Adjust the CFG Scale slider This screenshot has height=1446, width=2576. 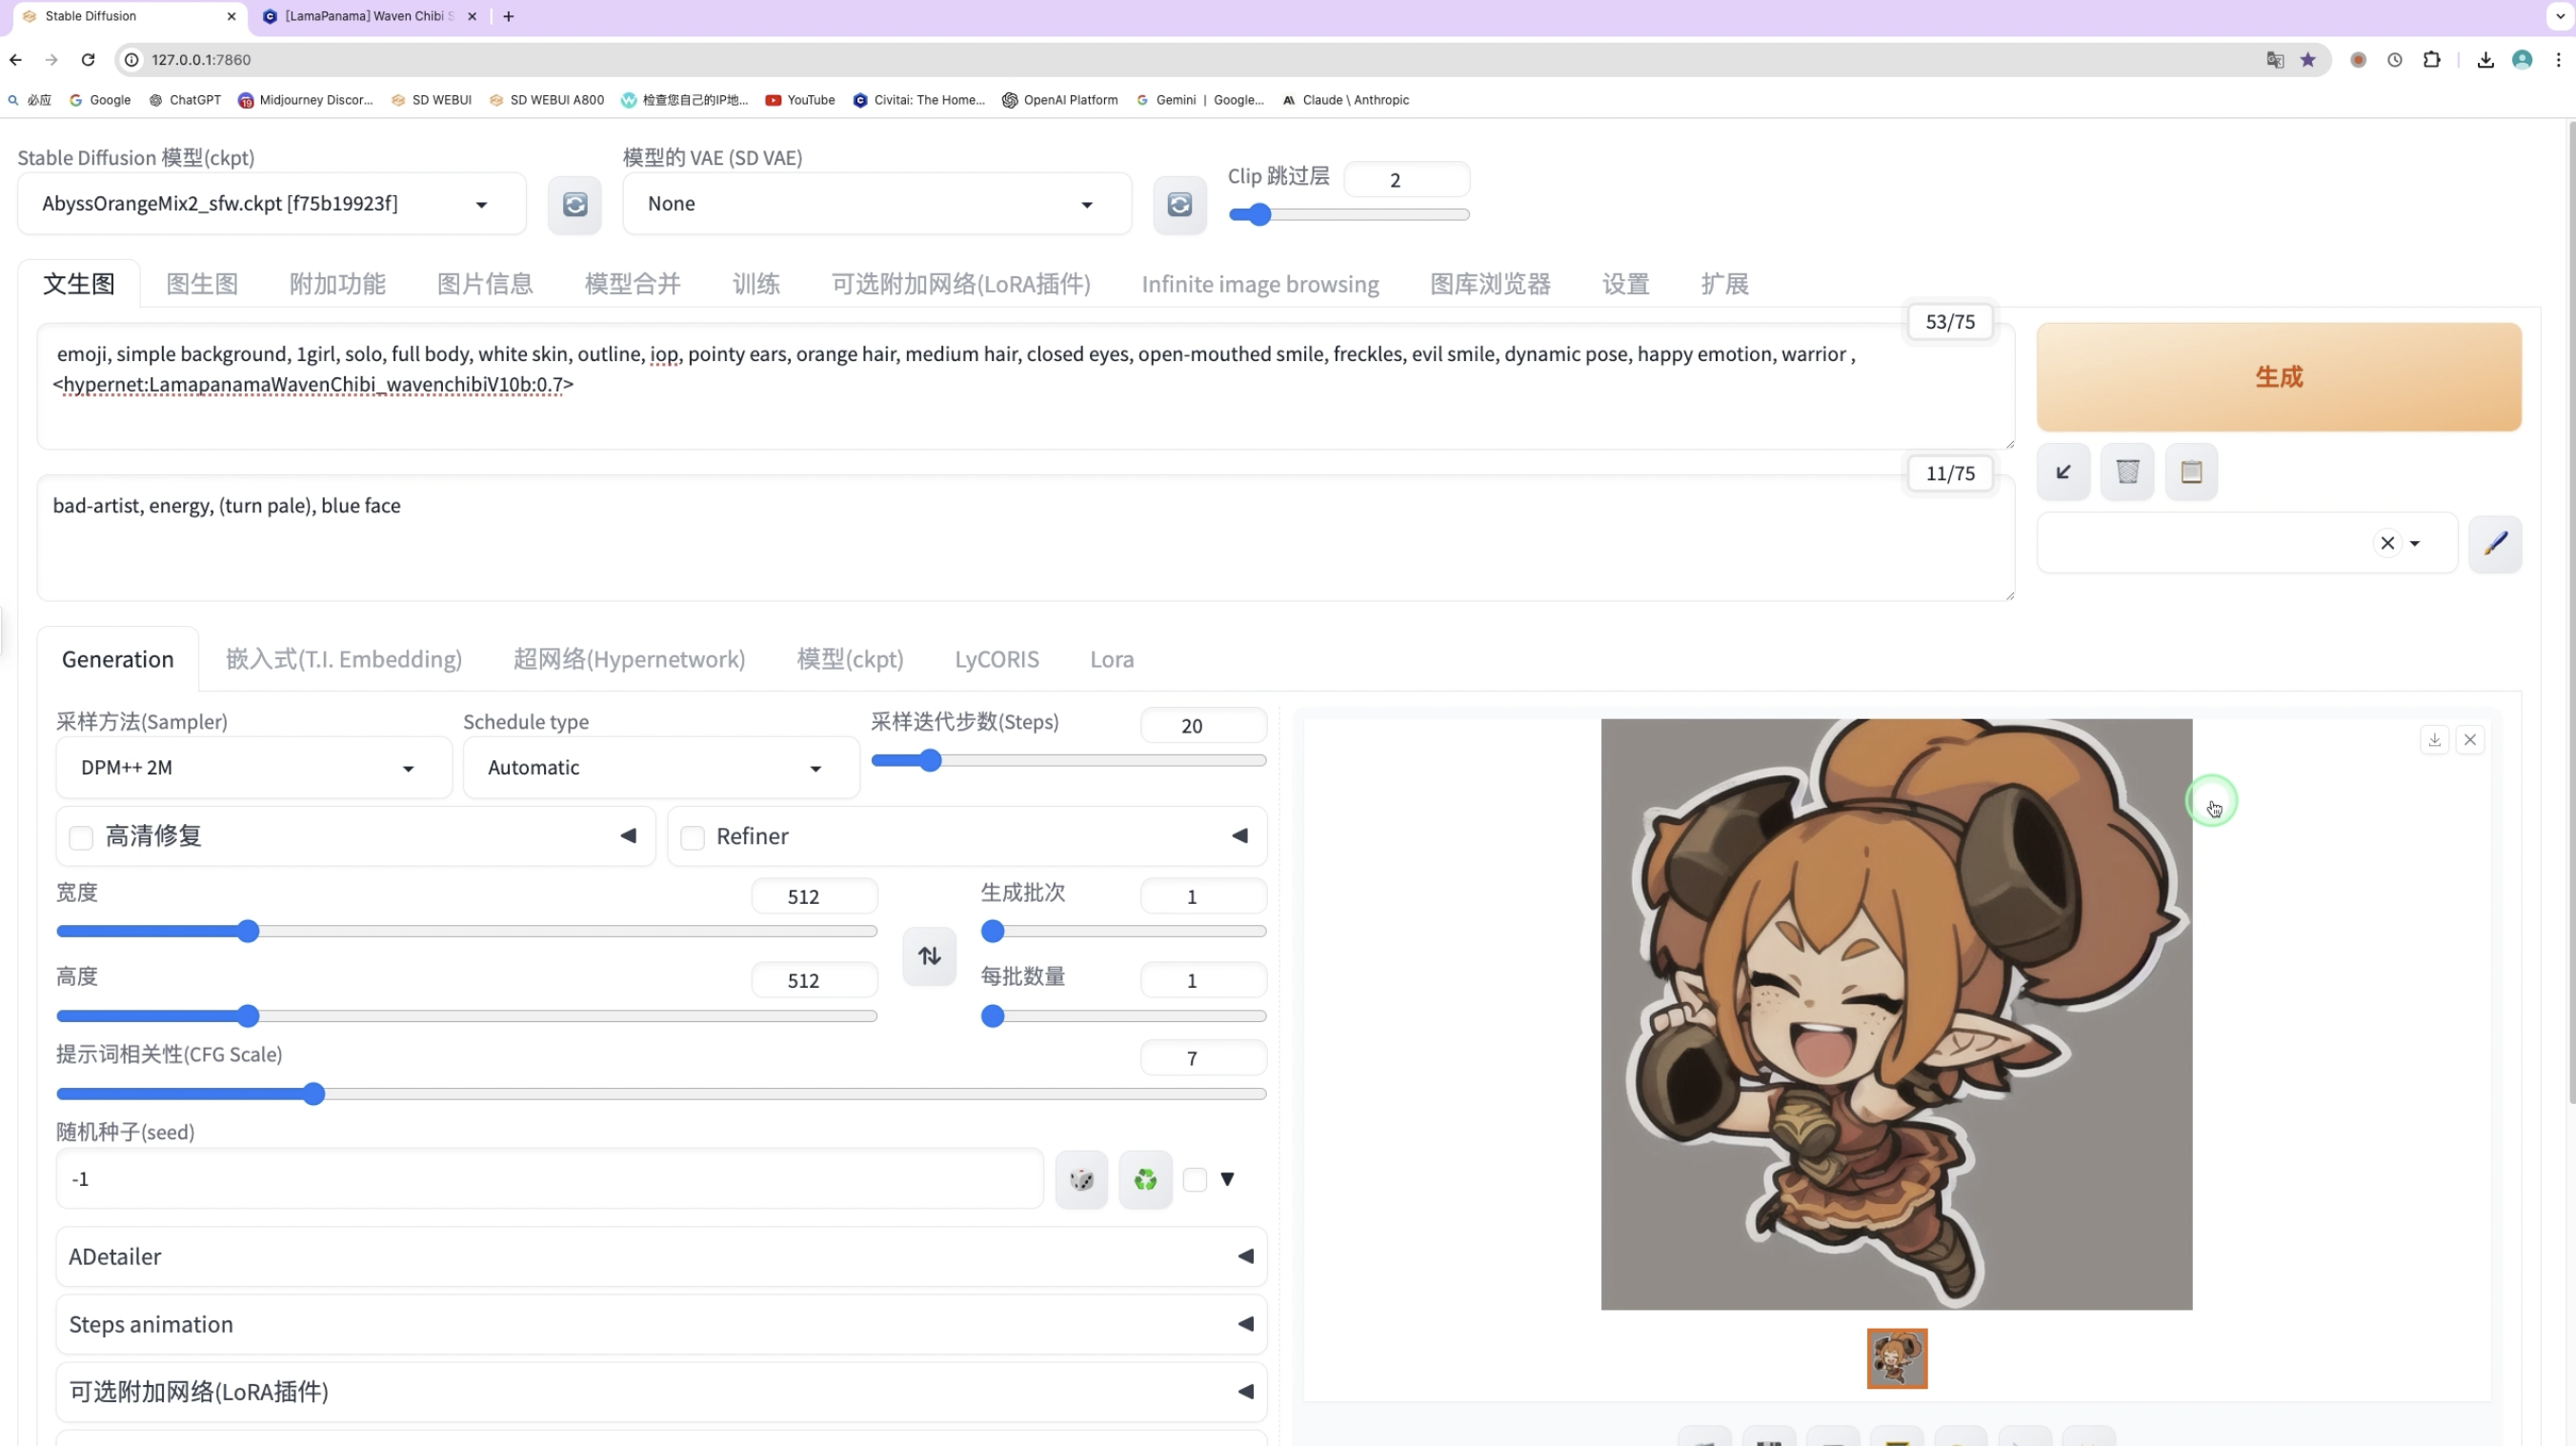pyautogui.click(x=661, y=1094)
